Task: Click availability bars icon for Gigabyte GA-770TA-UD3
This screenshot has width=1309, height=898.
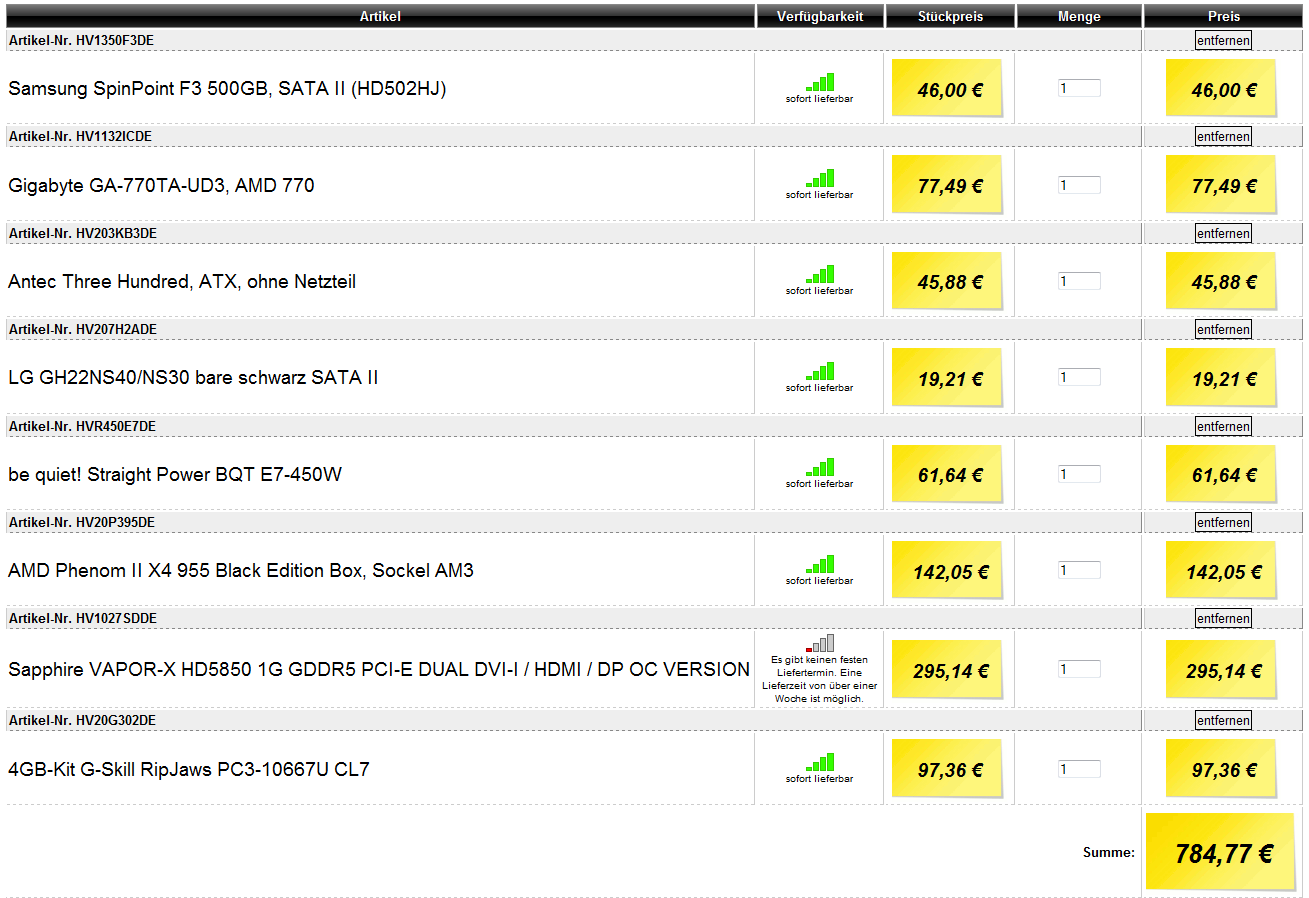Action: point(819,178)
